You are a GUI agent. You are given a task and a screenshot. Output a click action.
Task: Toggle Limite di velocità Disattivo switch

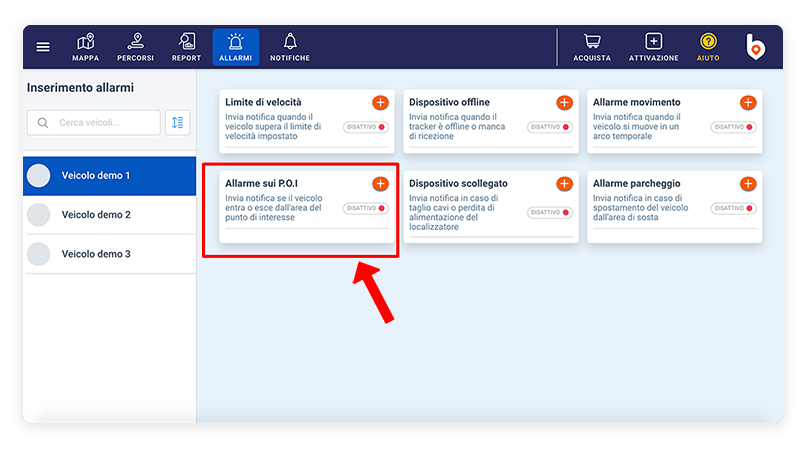(366, 127)
